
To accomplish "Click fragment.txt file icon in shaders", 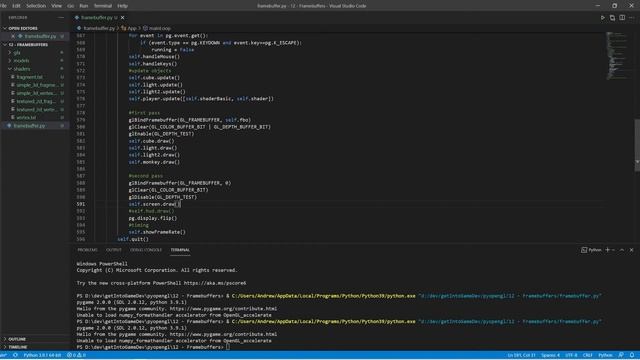I will pyautogui.click(x=13, y=77).
